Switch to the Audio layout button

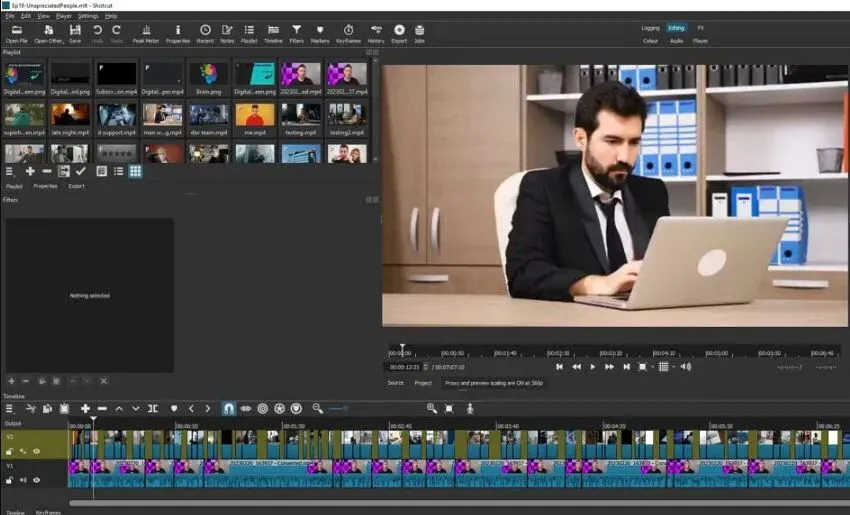point(676,41)
